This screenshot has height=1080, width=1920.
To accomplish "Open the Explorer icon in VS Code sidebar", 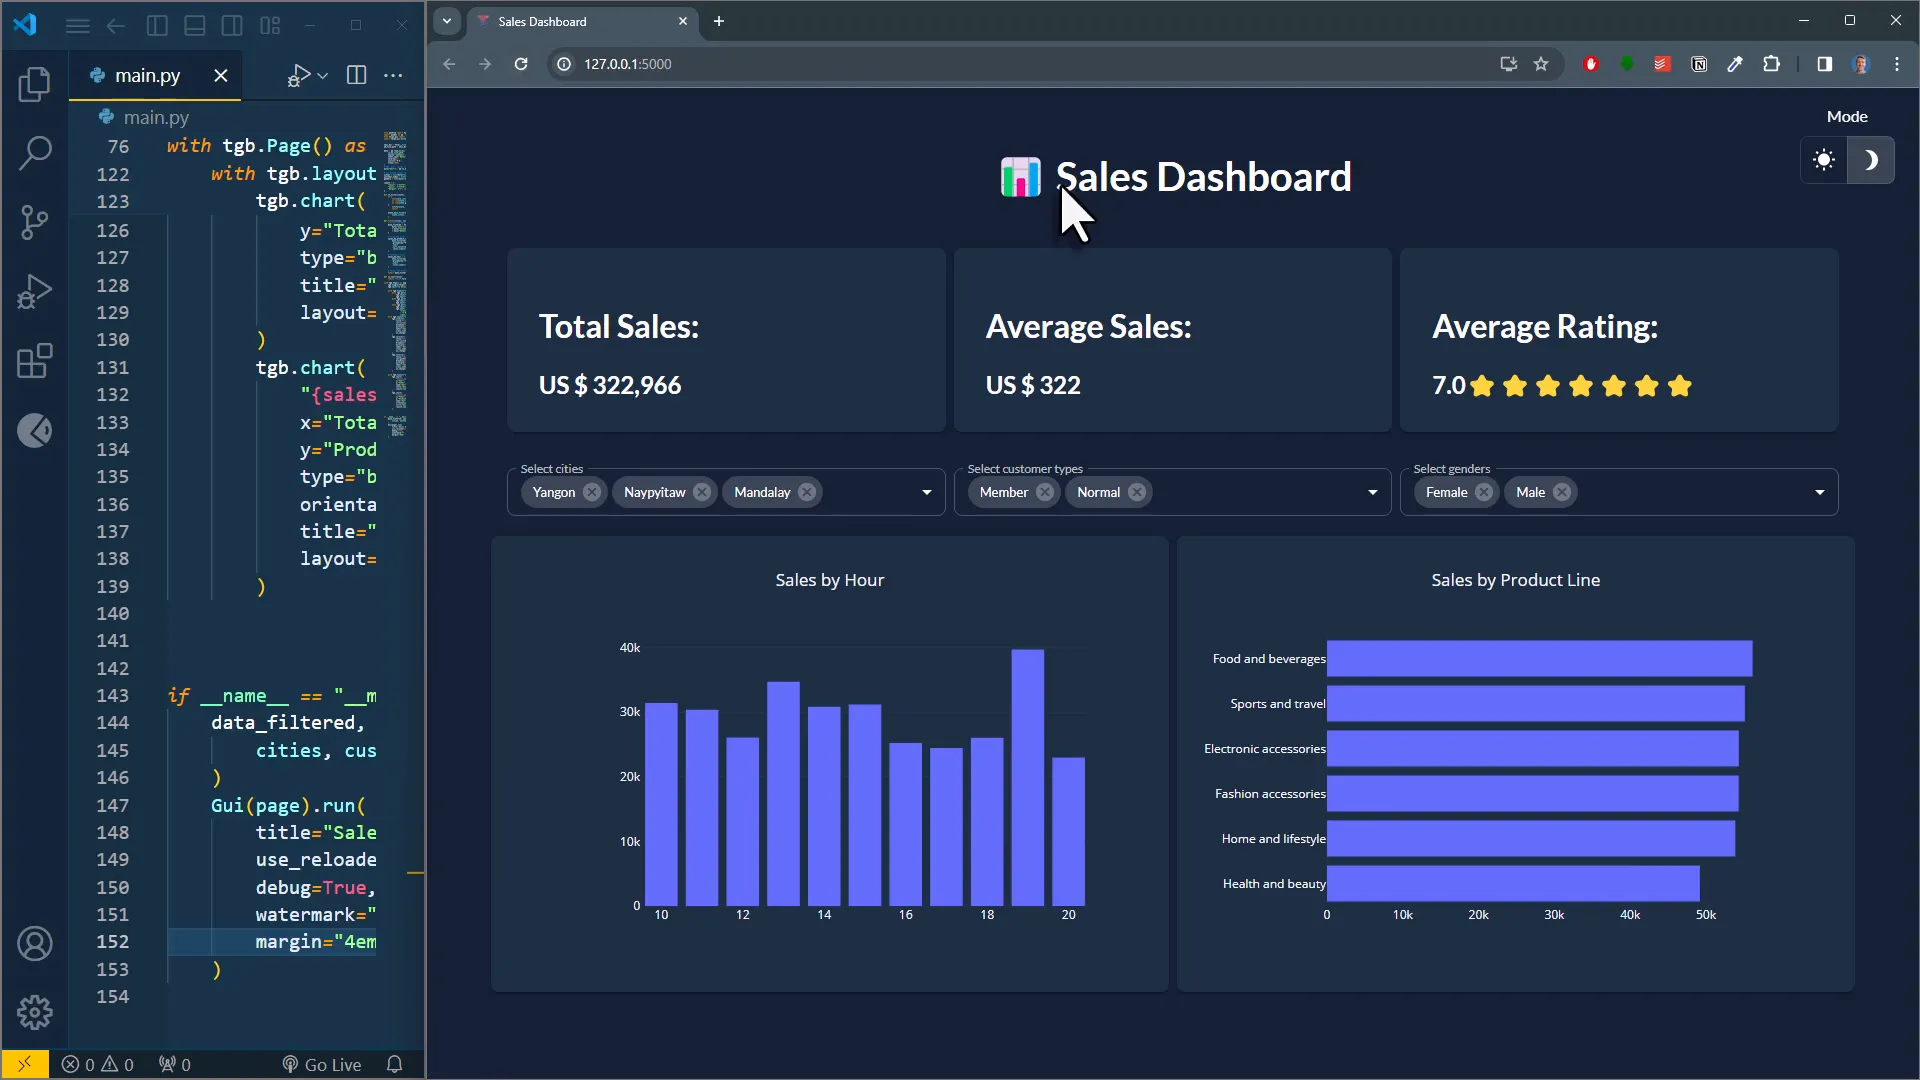I will pos(35,85).
